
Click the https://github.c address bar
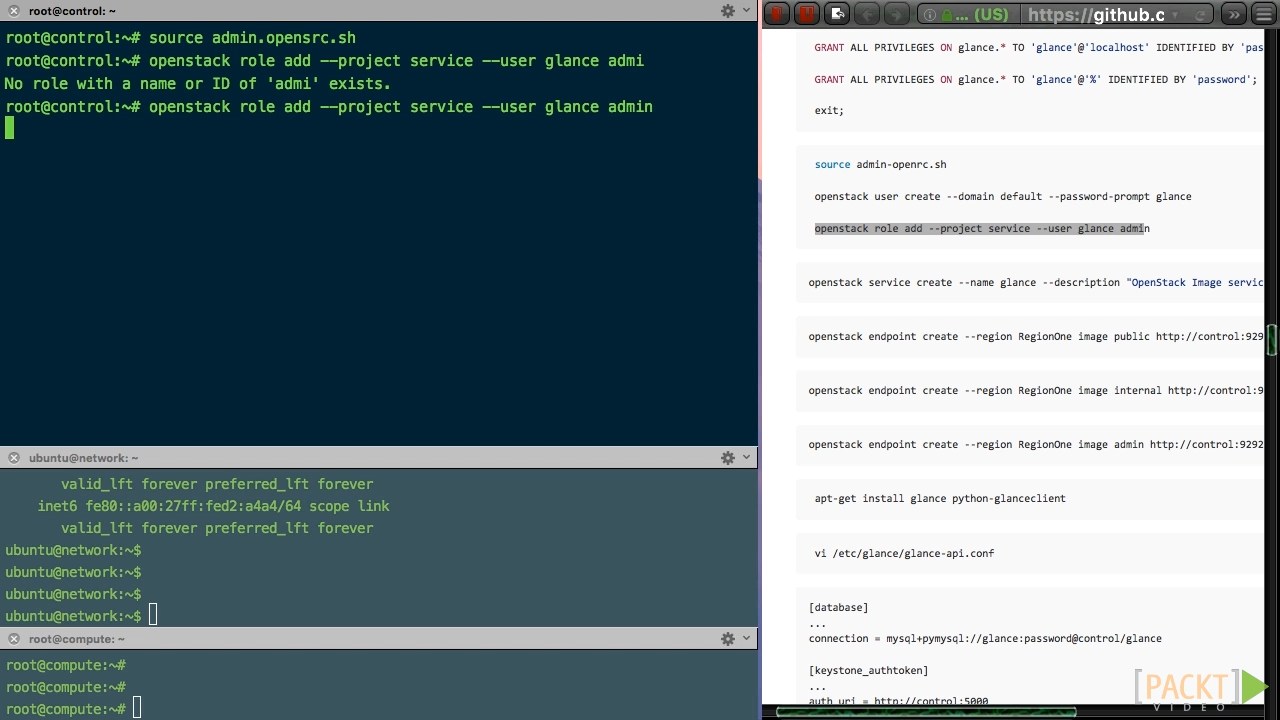[x=1095, y=15]
